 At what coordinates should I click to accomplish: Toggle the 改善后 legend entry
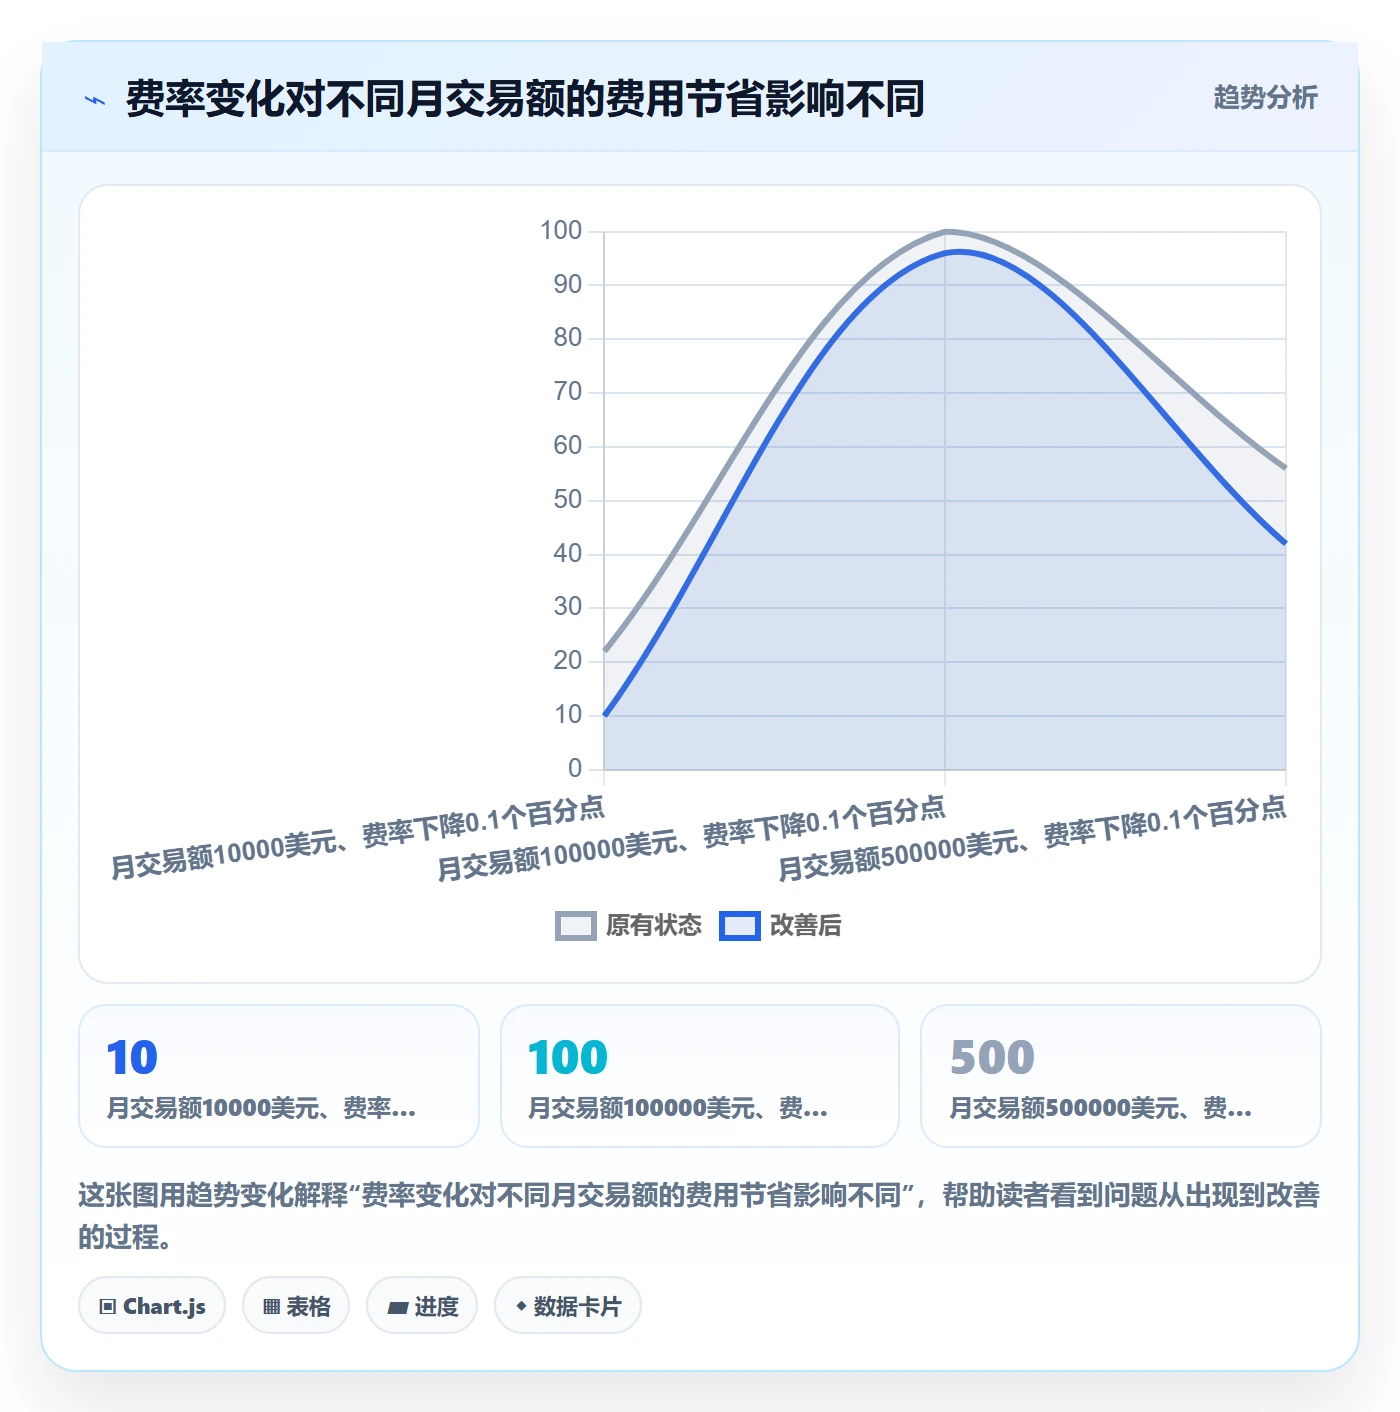click(780, 925)
